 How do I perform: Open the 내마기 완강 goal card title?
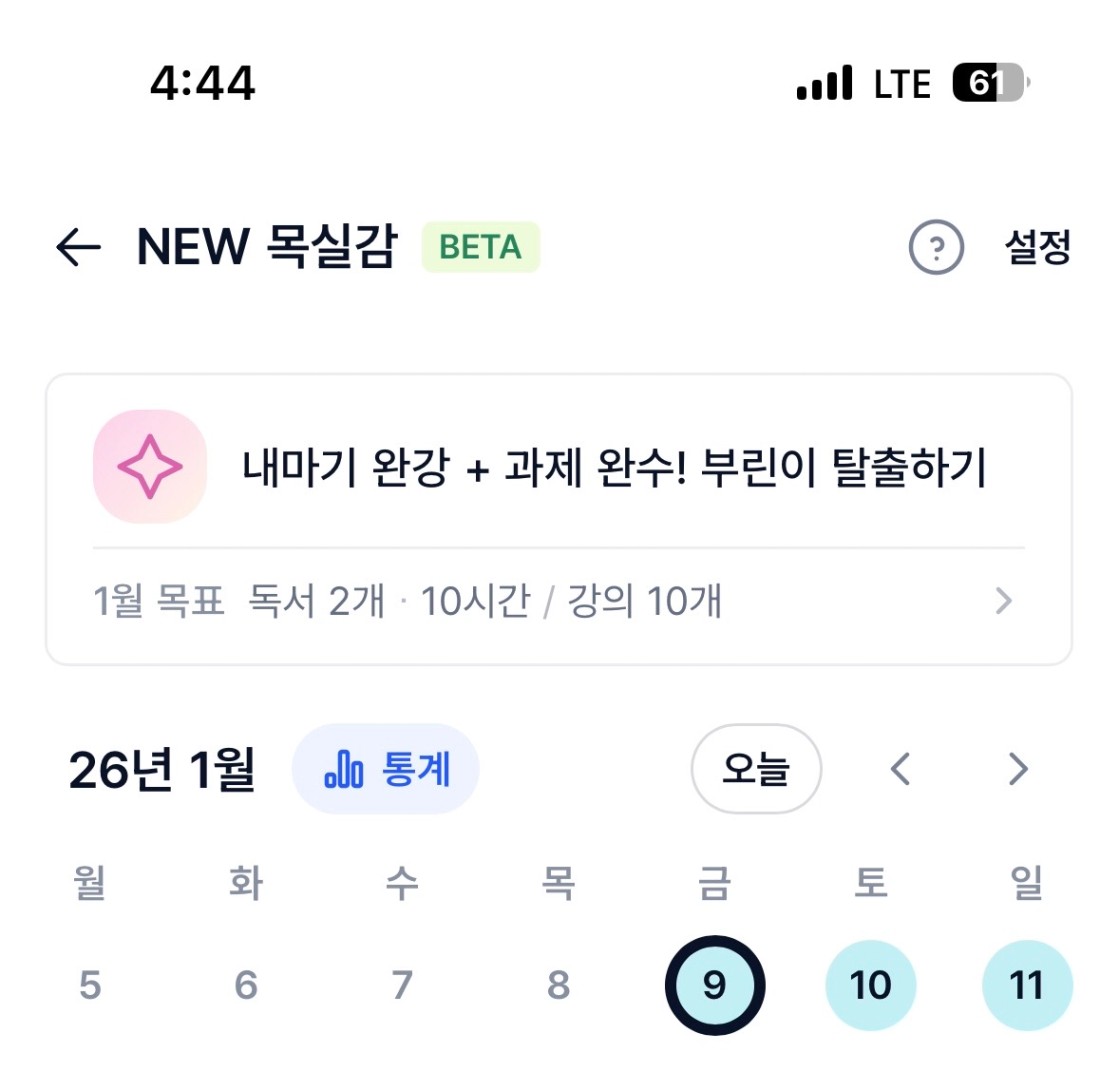click(x=614, y=467)
